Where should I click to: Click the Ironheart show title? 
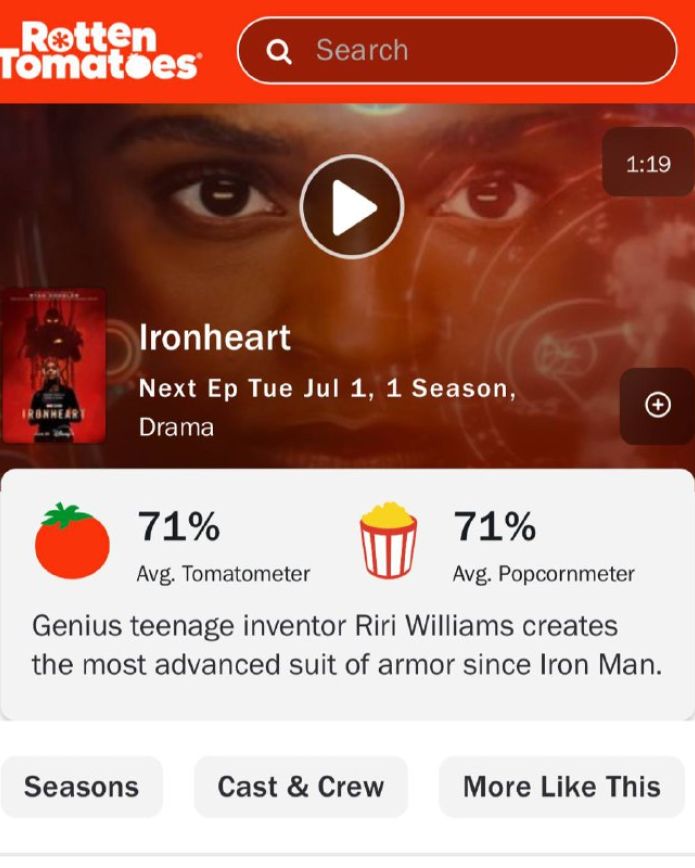[x=215, y=337]
